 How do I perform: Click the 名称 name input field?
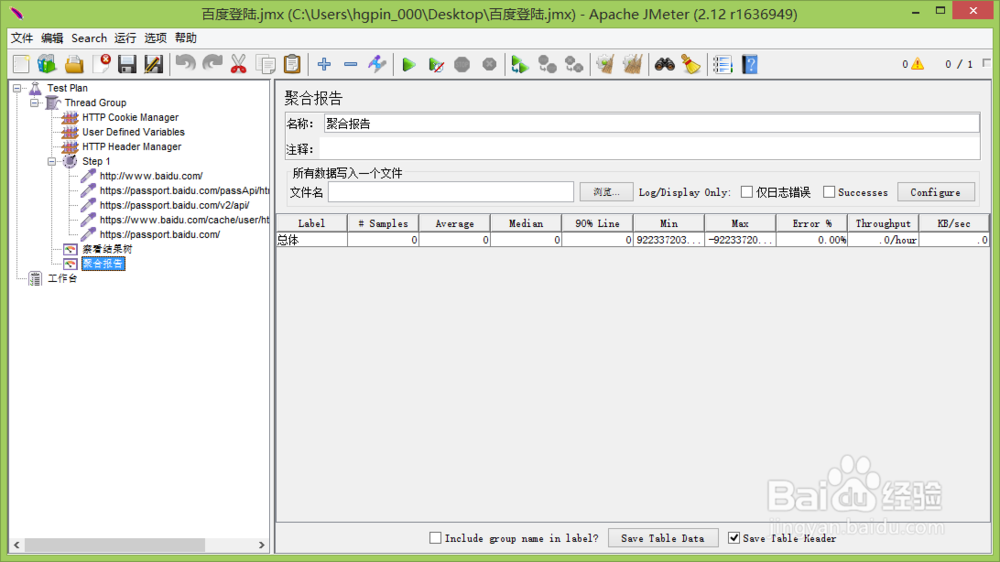click(x=651, y=124)
